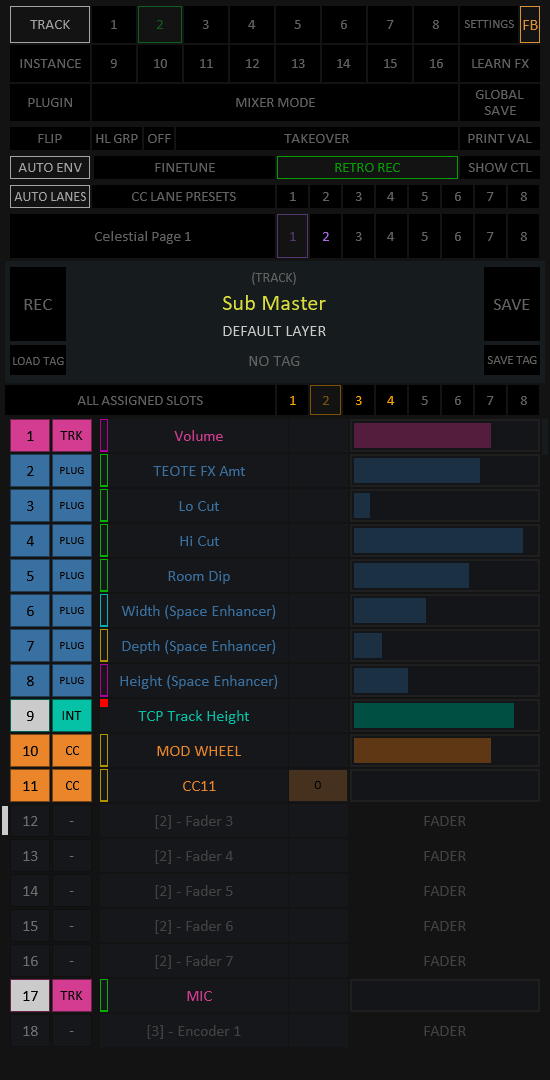This screenshot has width=550, height=1080.
Task: Select Celestial page 2
Action: (x=326, y=236)
